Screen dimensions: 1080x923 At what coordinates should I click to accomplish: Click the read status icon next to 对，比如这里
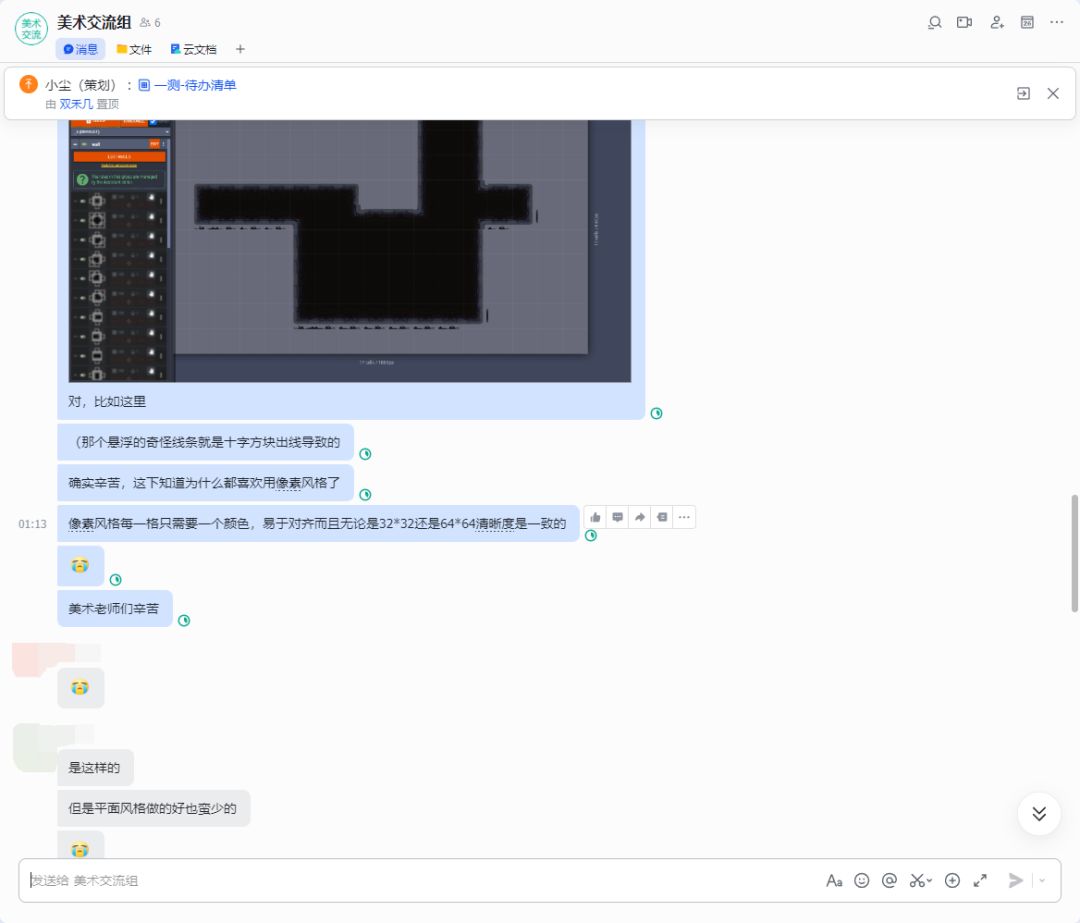tap(656, 413)
